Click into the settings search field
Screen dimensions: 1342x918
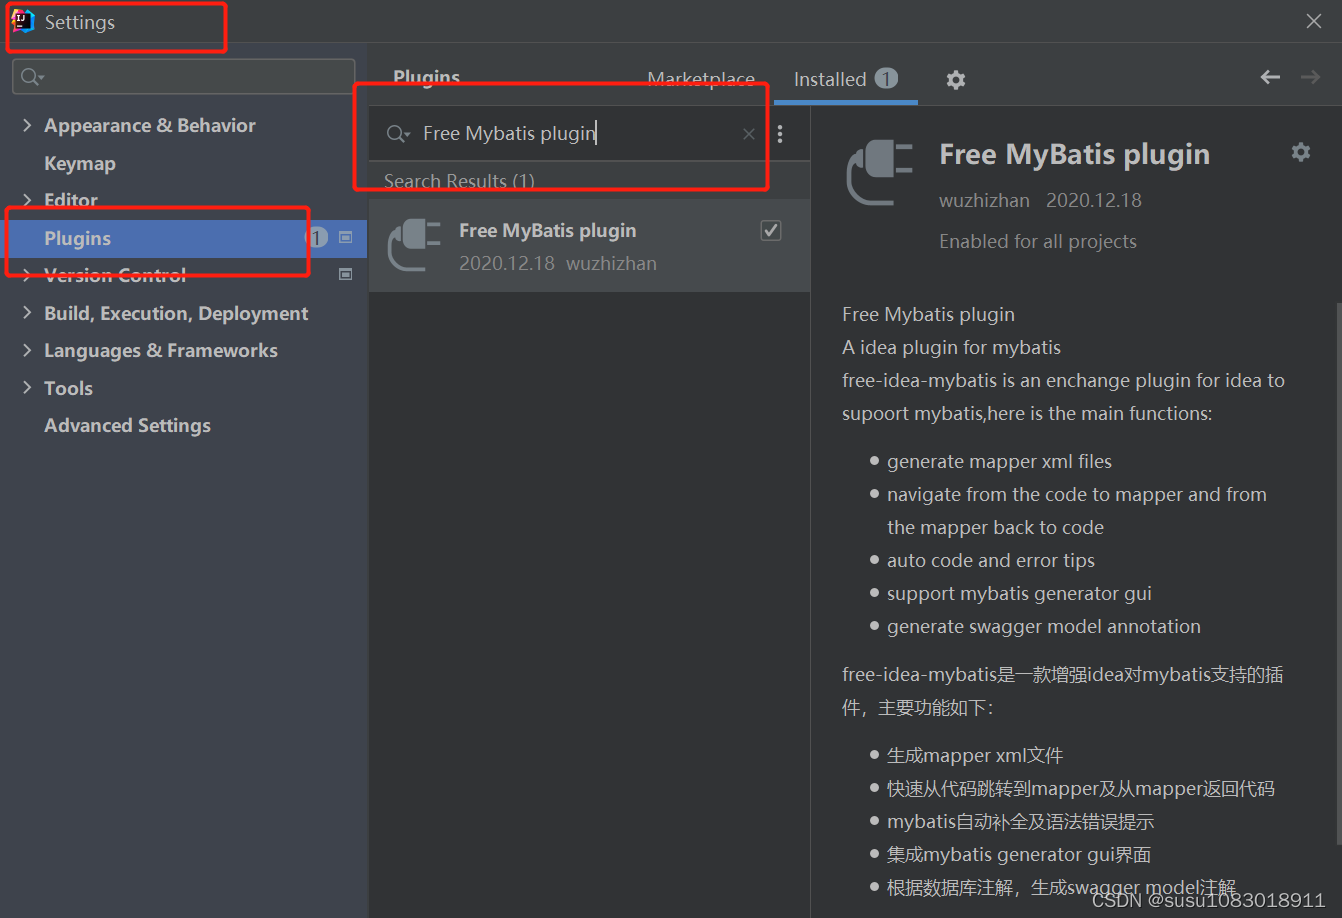pos(184,77)
